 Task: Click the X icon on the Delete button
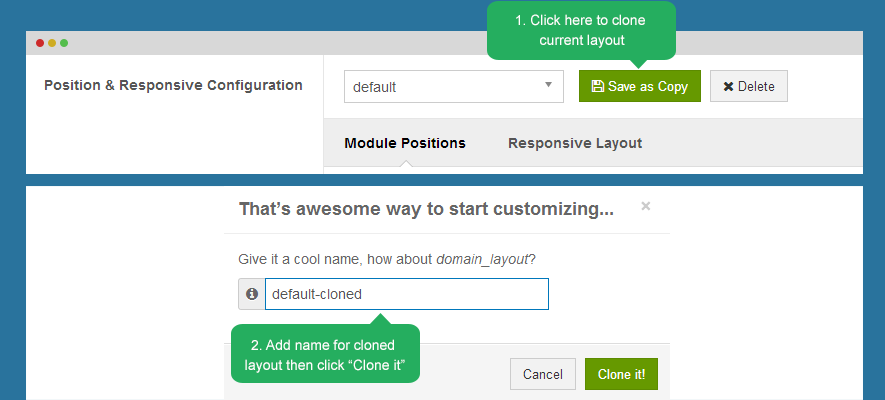728,87
